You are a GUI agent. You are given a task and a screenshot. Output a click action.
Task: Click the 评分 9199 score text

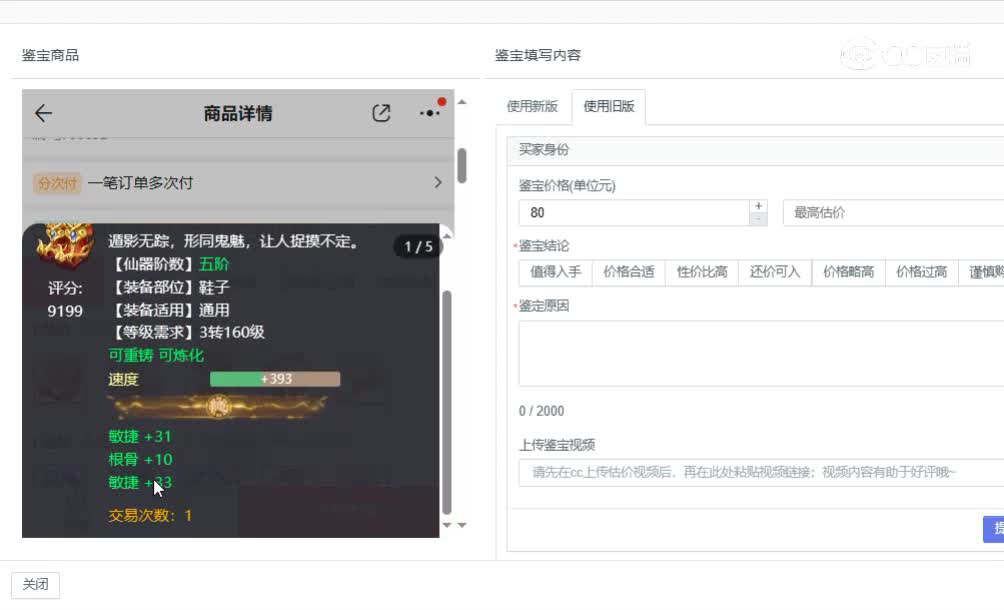[x=65, y=300]
